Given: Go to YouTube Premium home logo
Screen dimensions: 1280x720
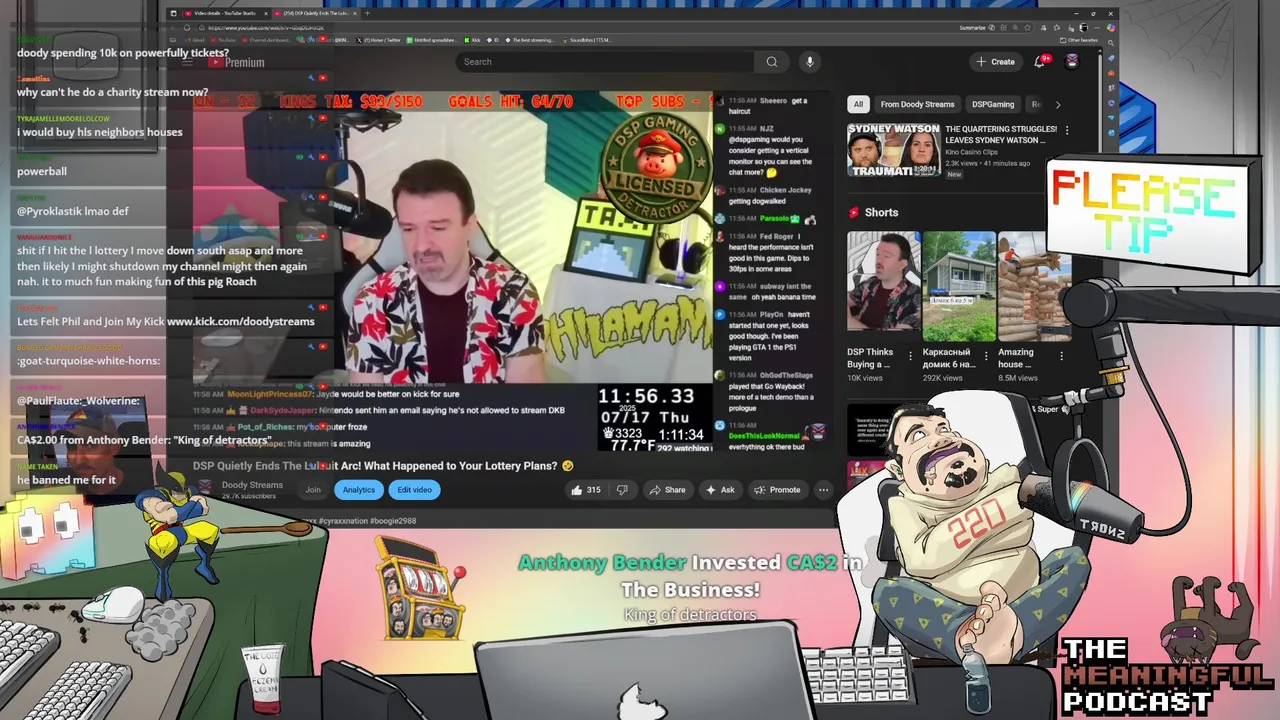Looking at the screenshot, I should 236,62.
